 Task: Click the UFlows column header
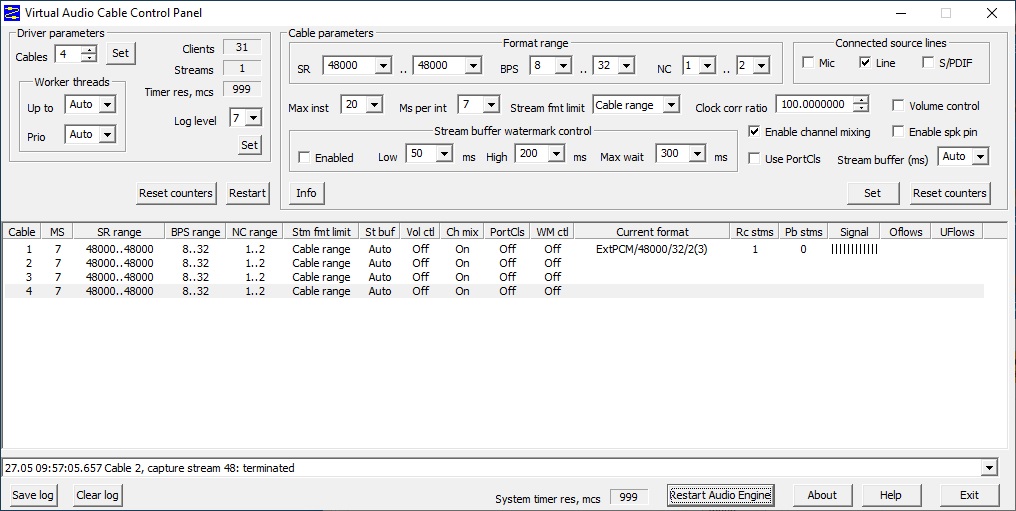[957, 232]
